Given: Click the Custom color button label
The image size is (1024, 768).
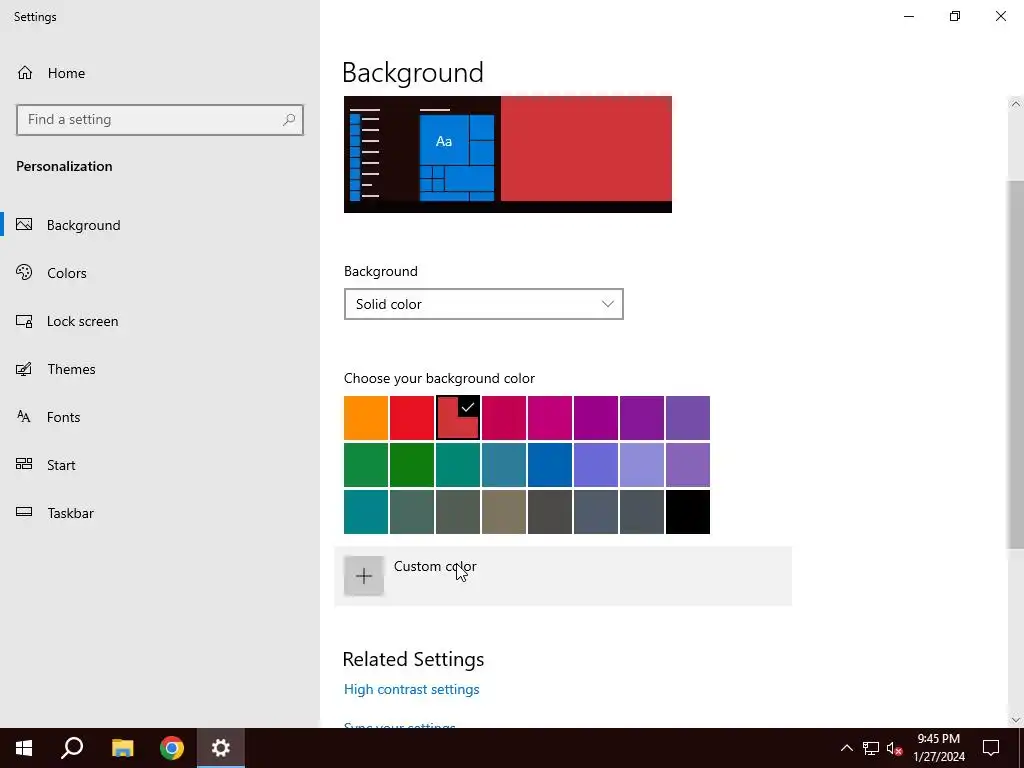Looking at the screenshot, I should point(435,566).
